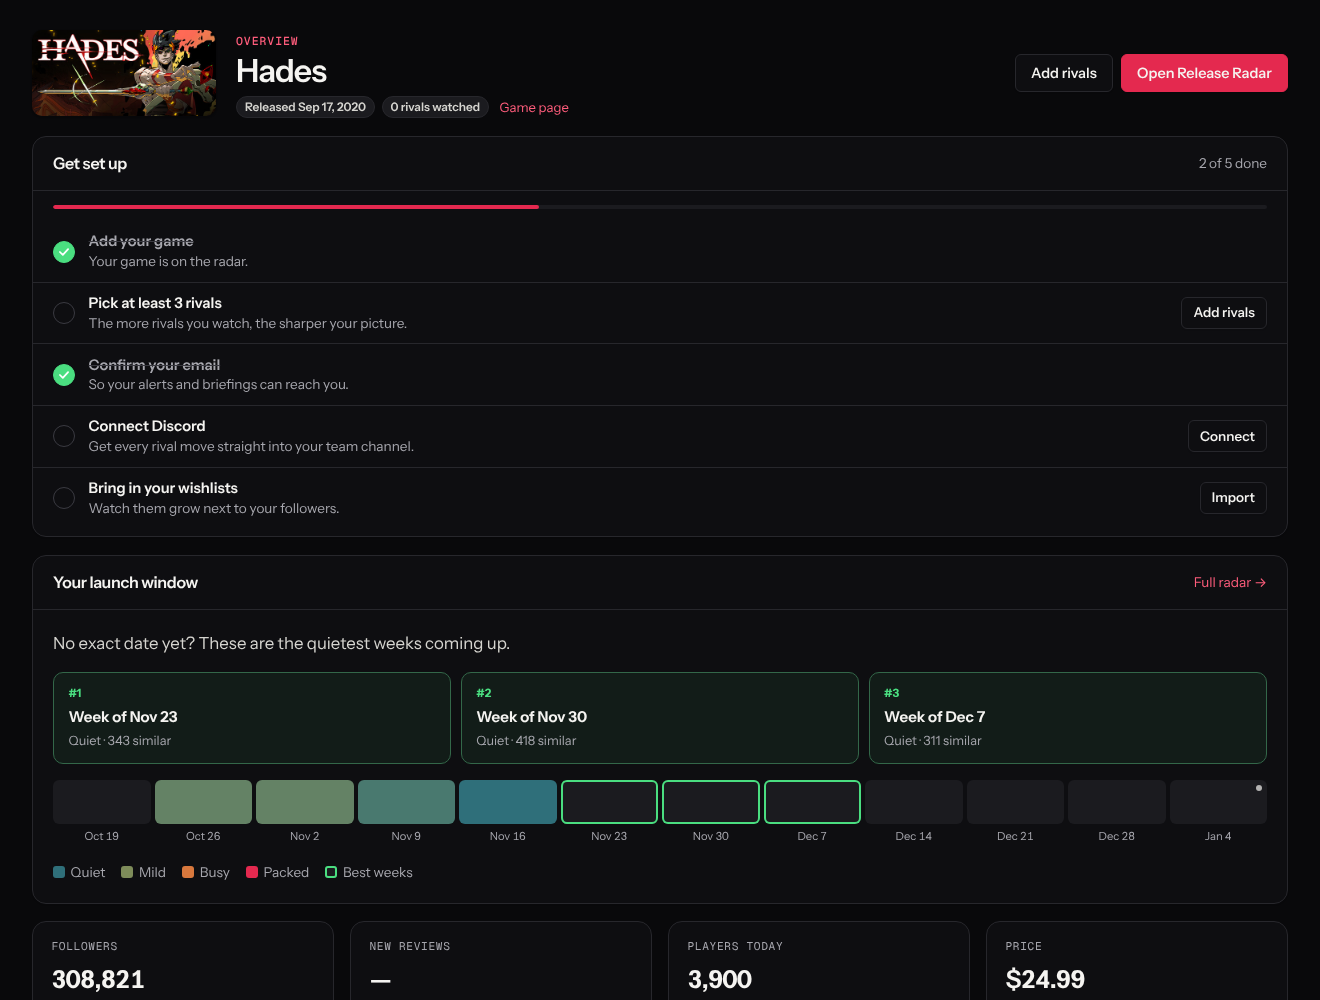Click the Dec 14 week bar
The width and height of the screenshot is (1320, 1000).
click(x=914, y=802)
